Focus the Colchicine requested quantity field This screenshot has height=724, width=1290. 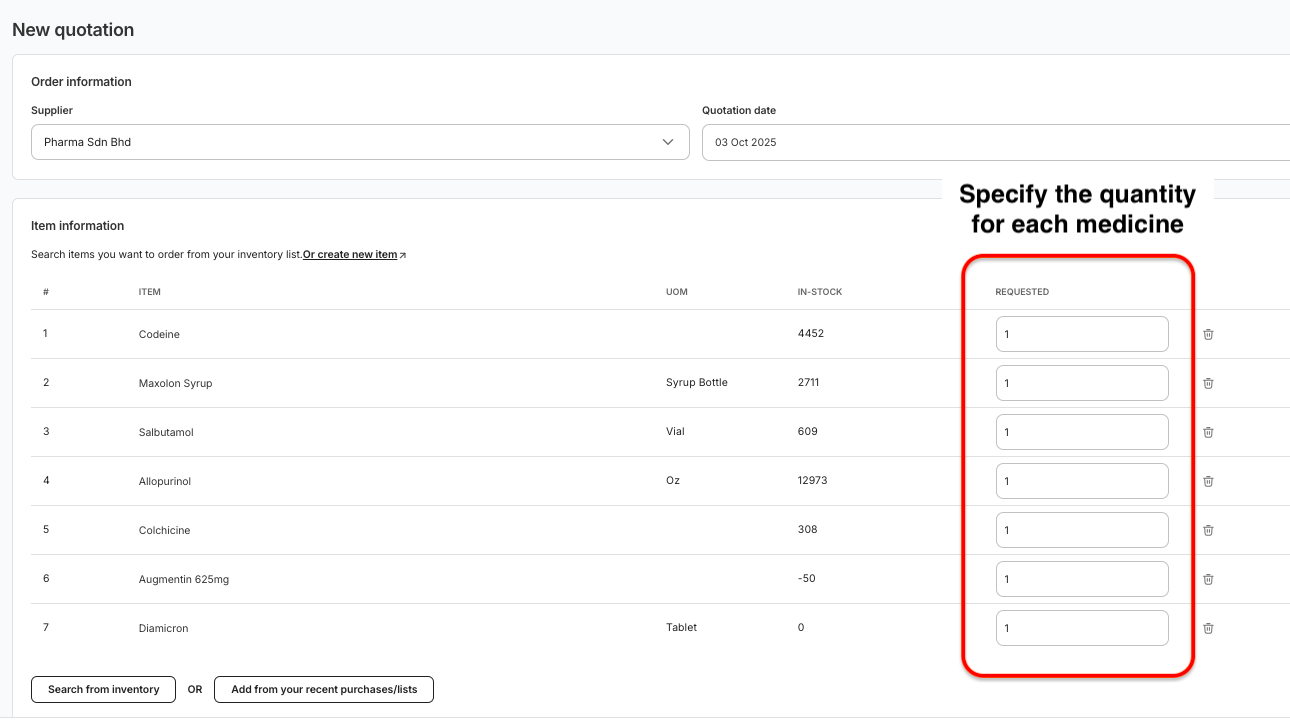(1082, 530)
